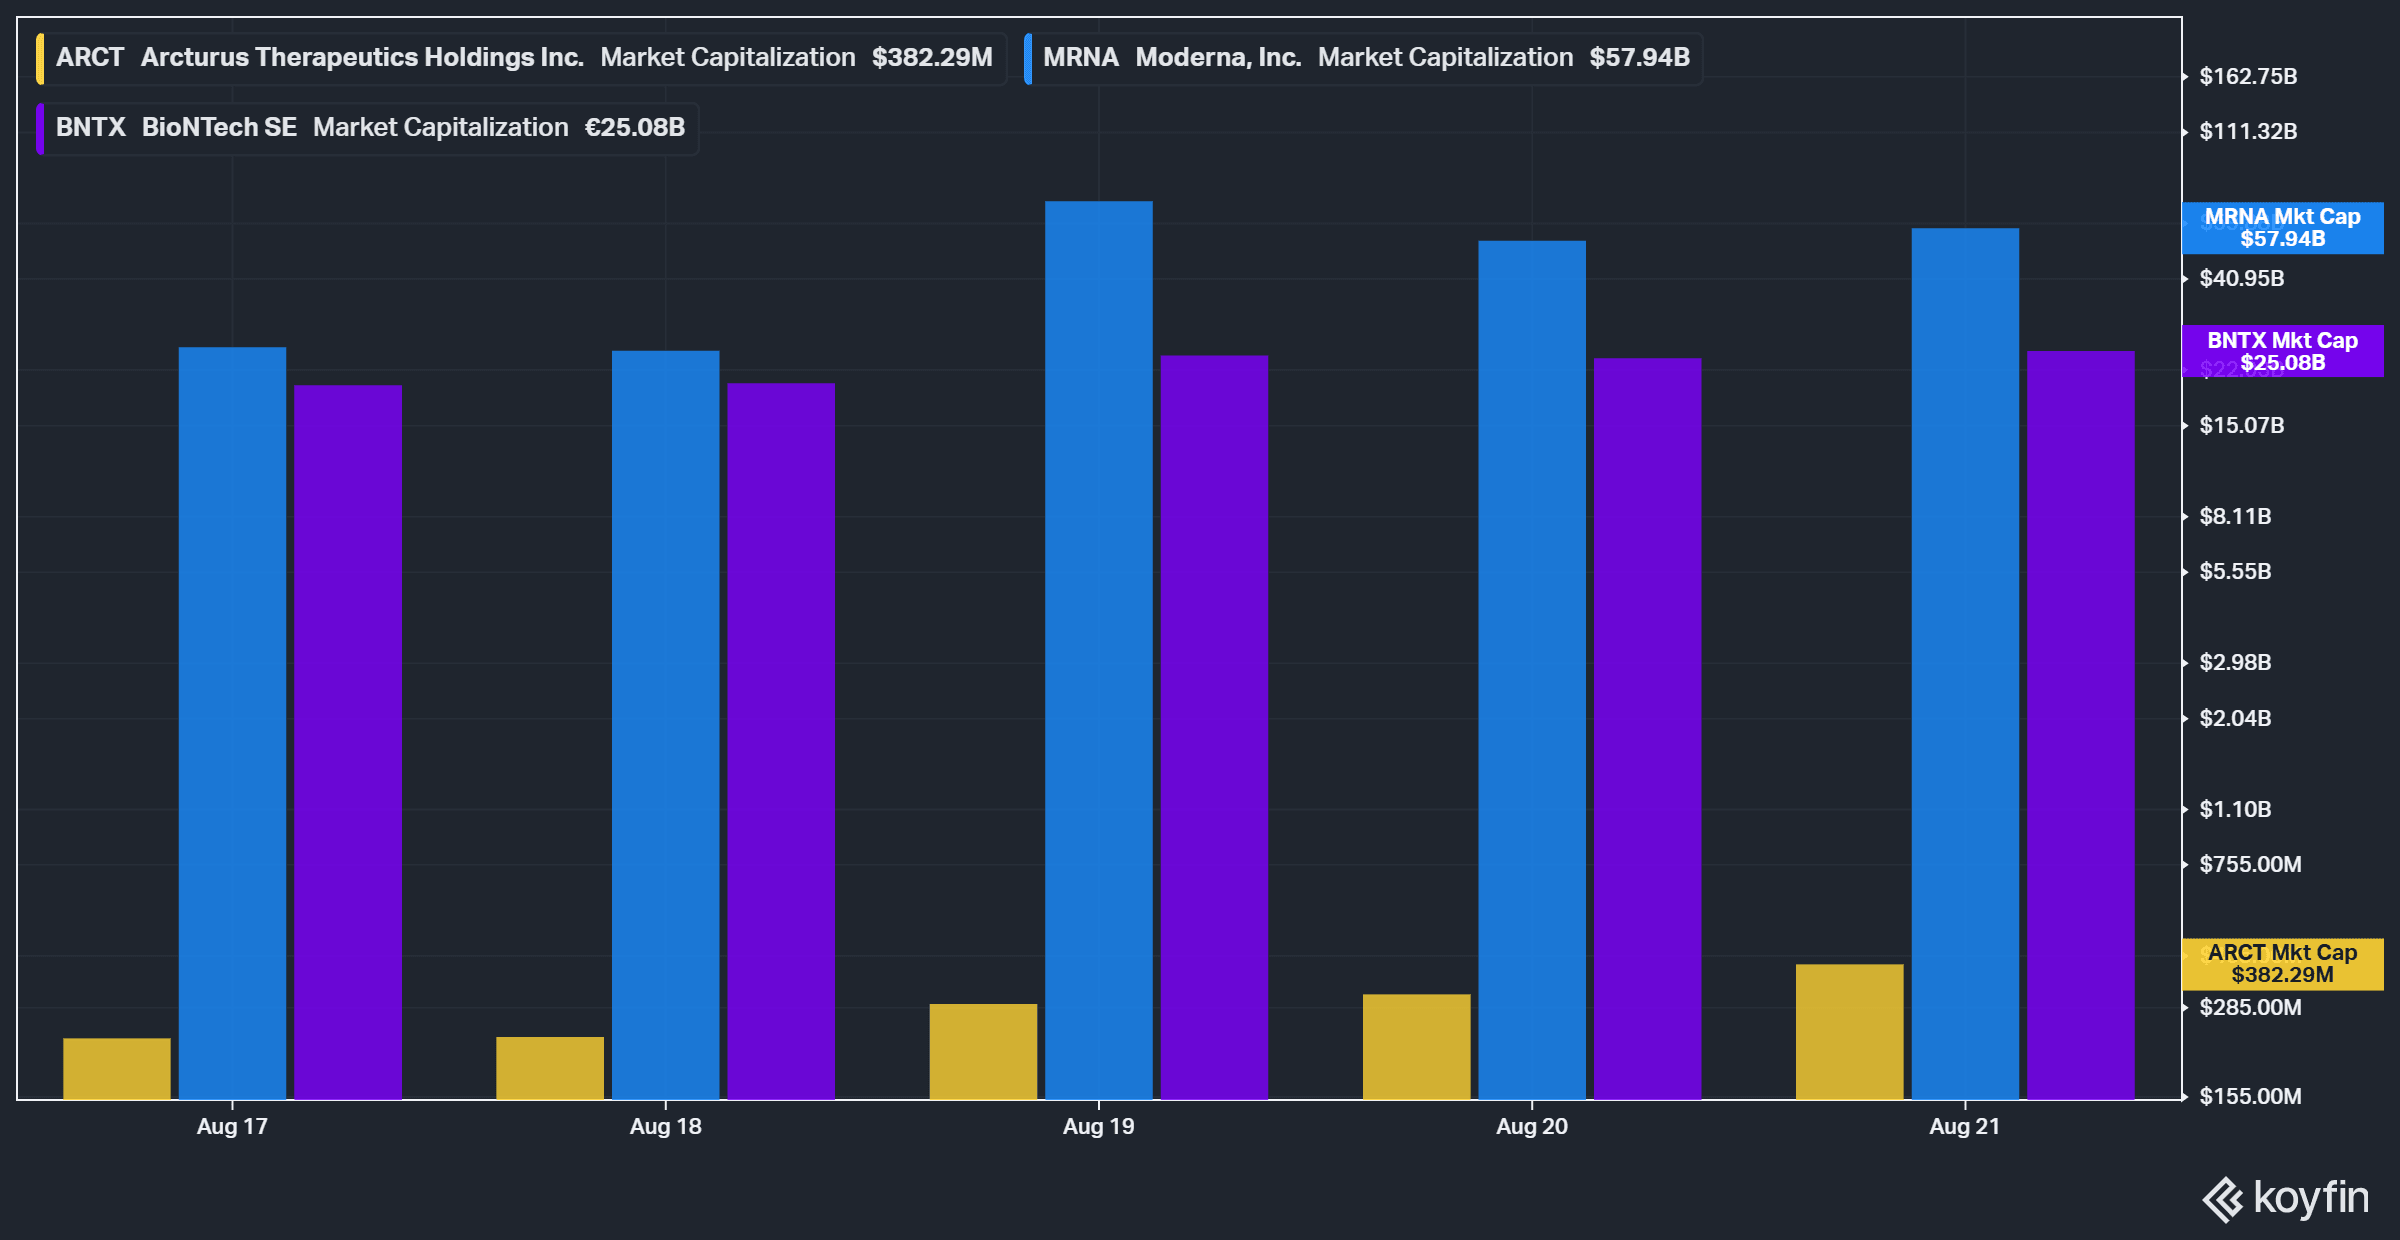The width and height of the screenshot is (2400, 1240).
Task: Select the blue MRNA bar for Aug 20
Action: pos(1532,670)
